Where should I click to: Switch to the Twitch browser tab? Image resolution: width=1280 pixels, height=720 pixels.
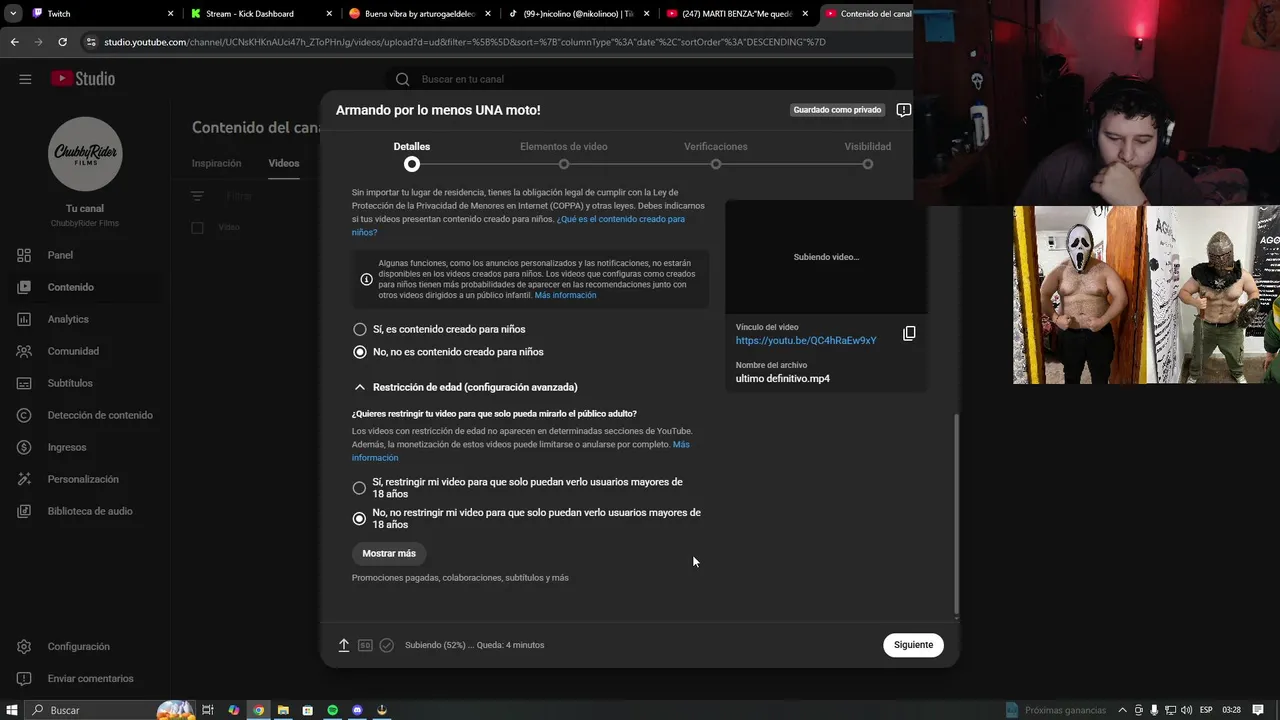[101, 14]
